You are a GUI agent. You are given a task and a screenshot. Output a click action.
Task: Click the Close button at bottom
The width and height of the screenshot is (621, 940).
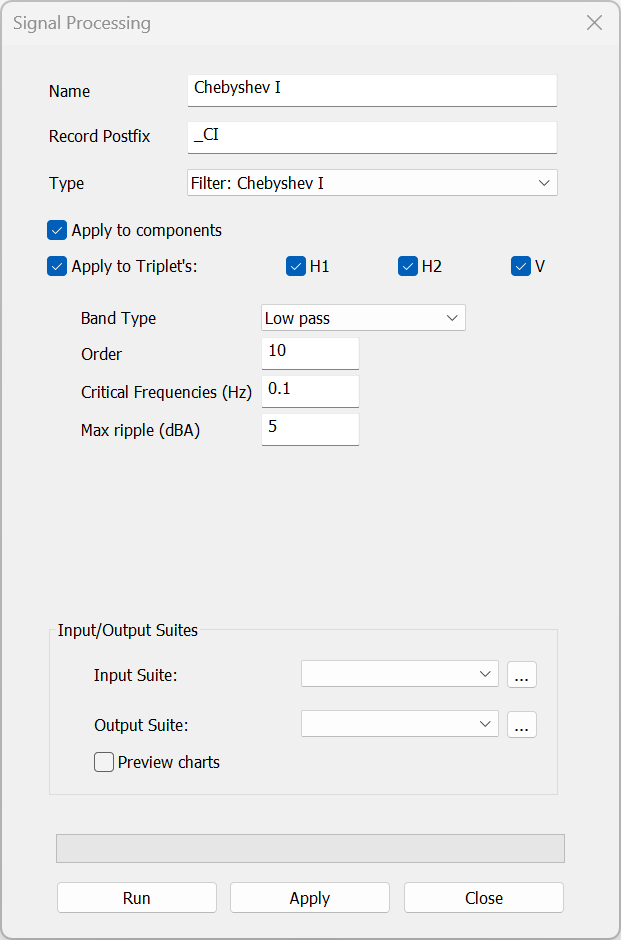484,898
